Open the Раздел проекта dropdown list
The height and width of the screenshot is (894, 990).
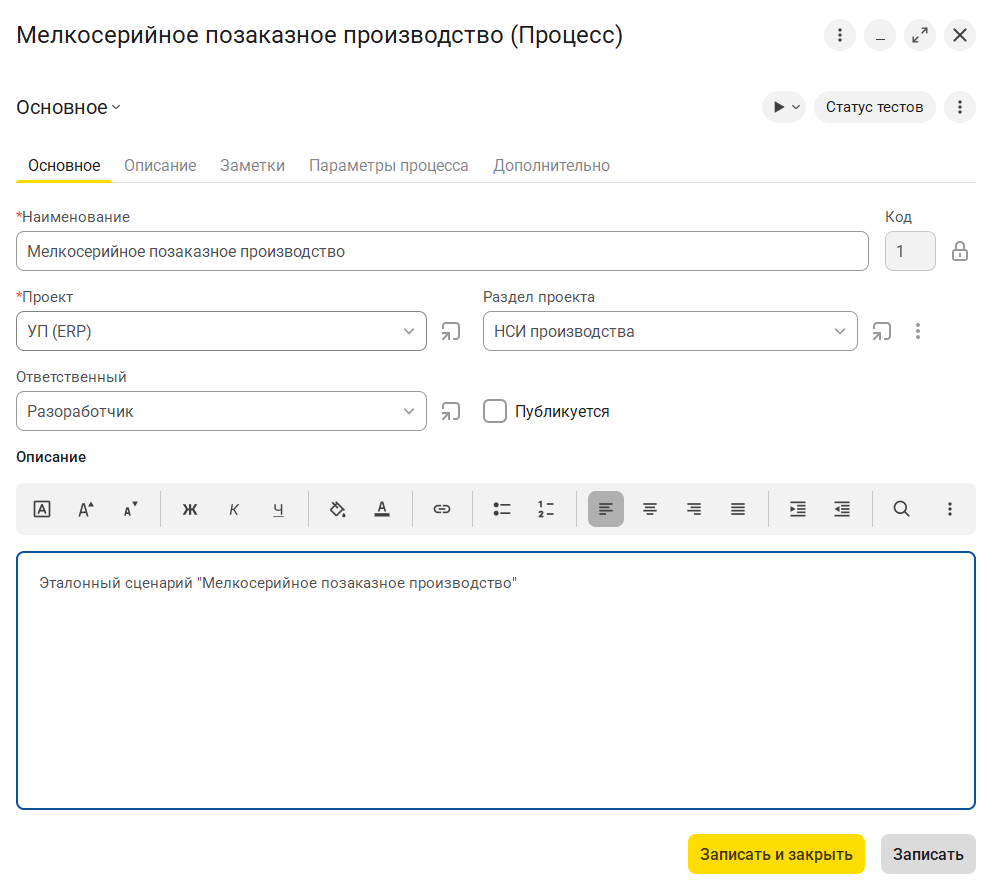point(840,331)
